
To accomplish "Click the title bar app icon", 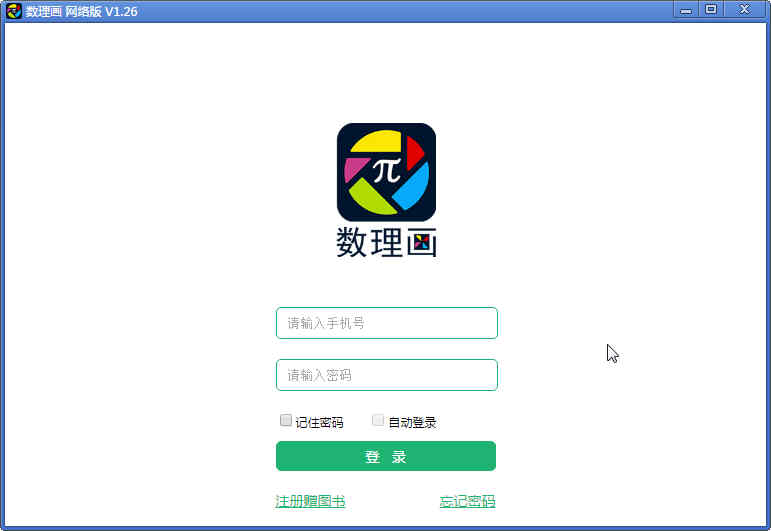I will (14, 10).
